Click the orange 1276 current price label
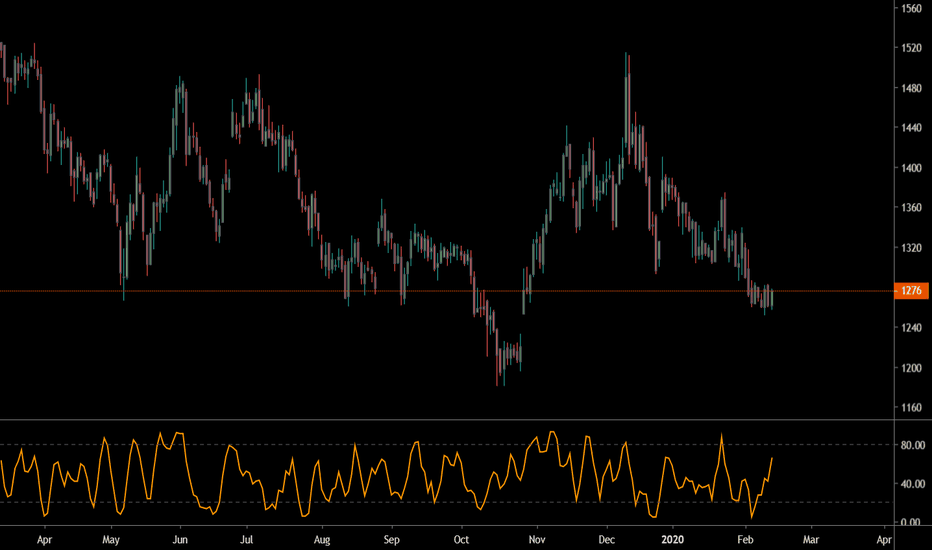932x550 pixels. coord(911,291)
